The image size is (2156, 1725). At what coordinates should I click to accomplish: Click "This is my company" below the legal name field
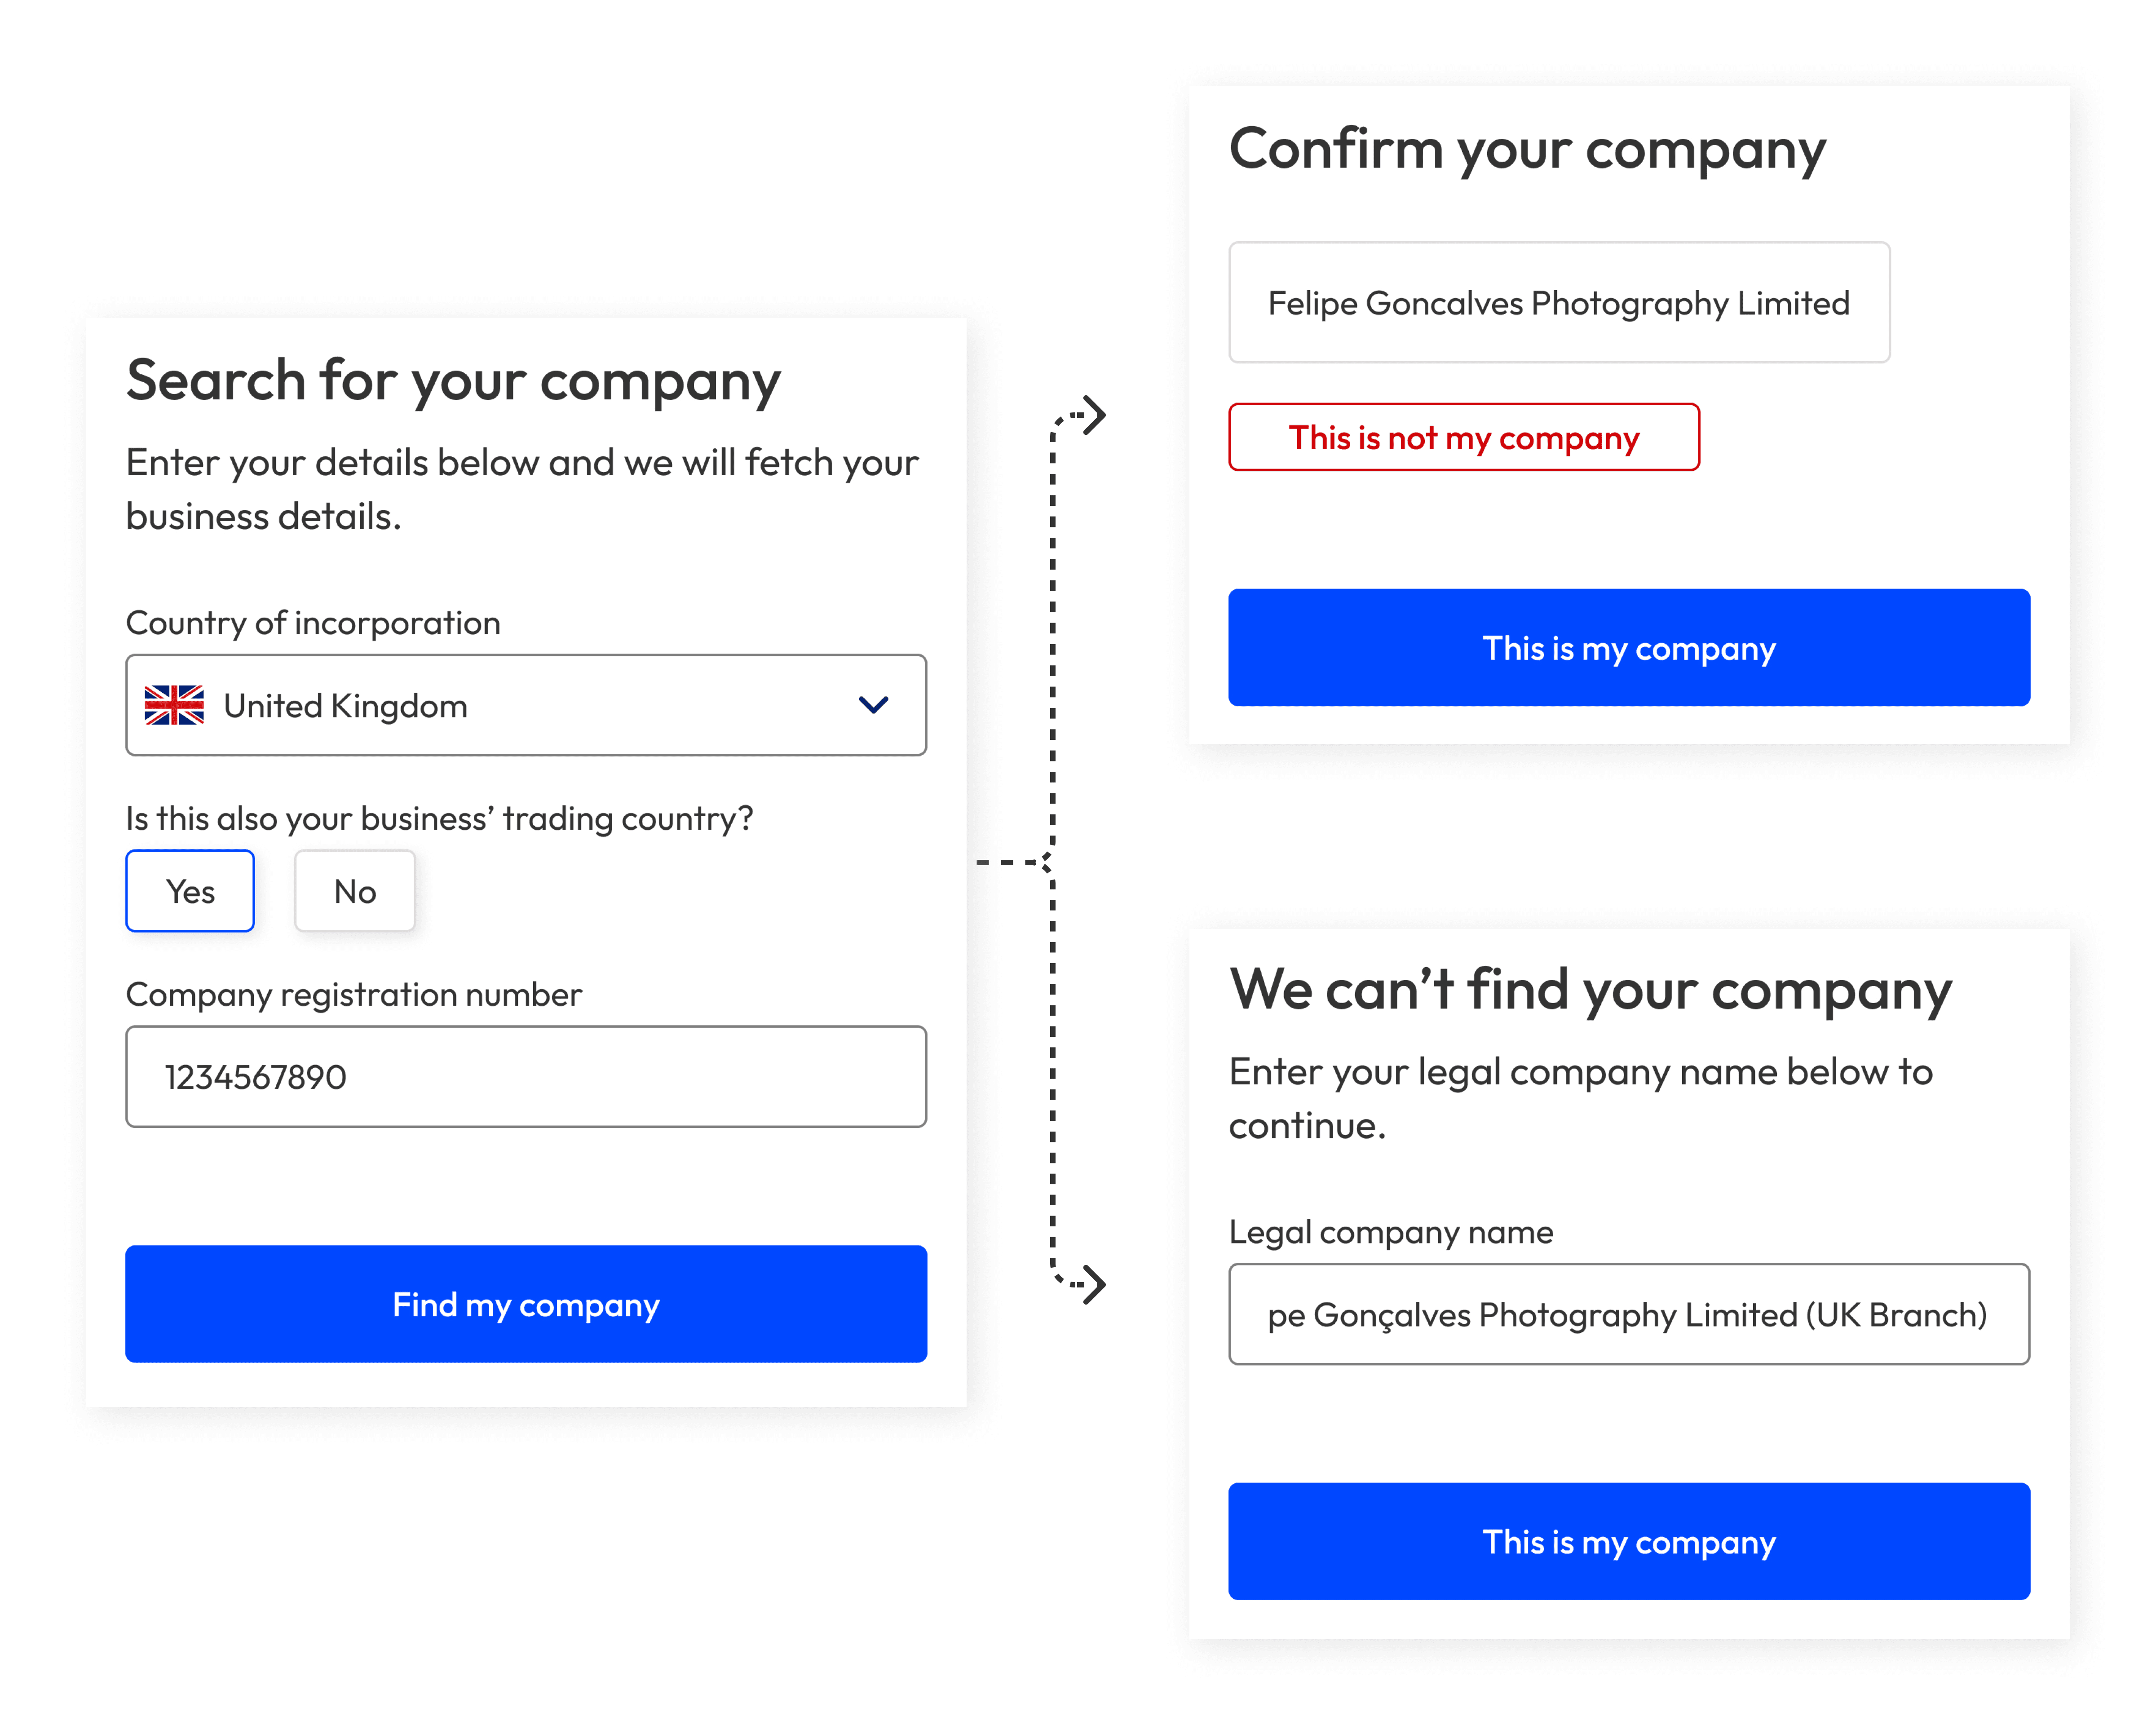1629,1542
